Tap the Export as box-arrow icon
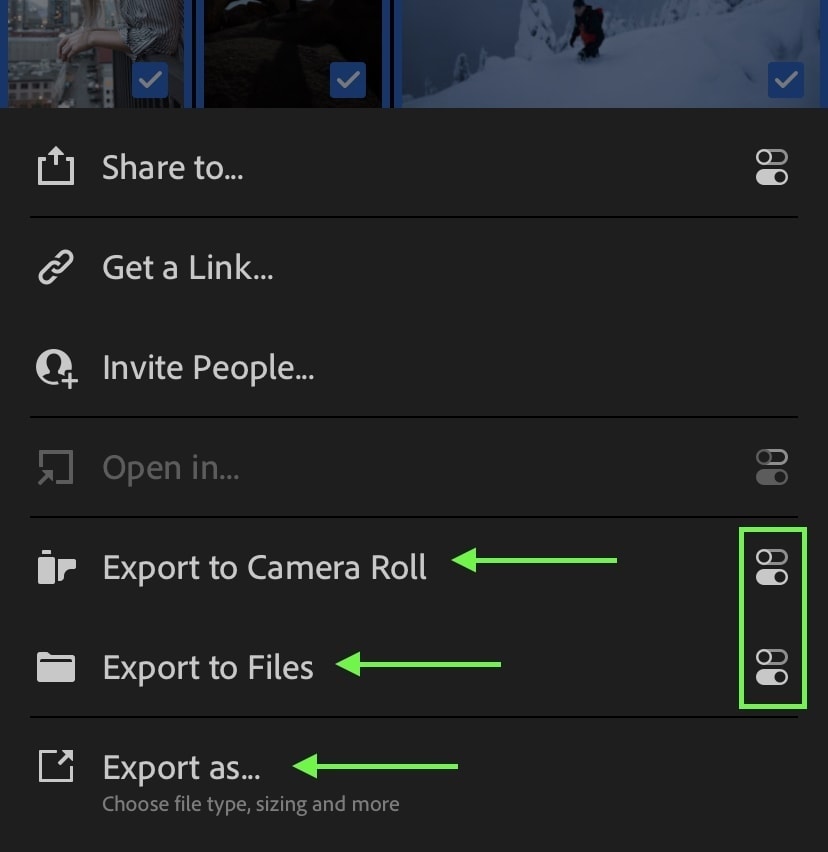 point(56,766)
